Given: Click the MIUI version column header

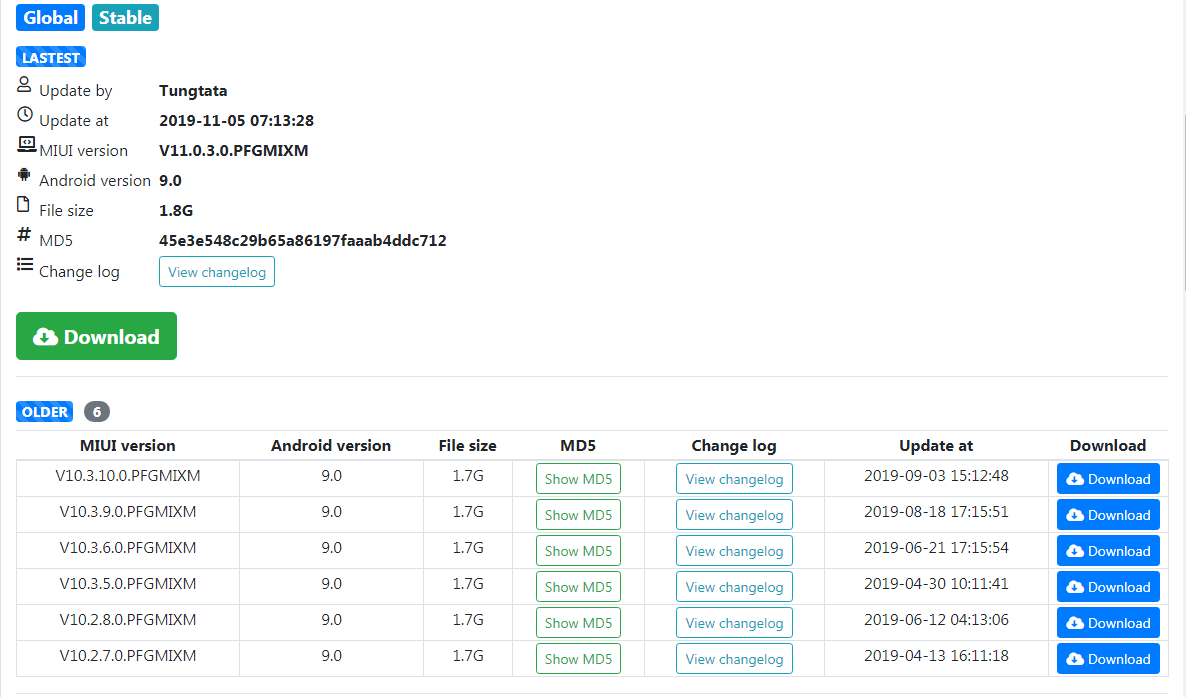Looking at the screenshot, I should (x=128, y=446).
